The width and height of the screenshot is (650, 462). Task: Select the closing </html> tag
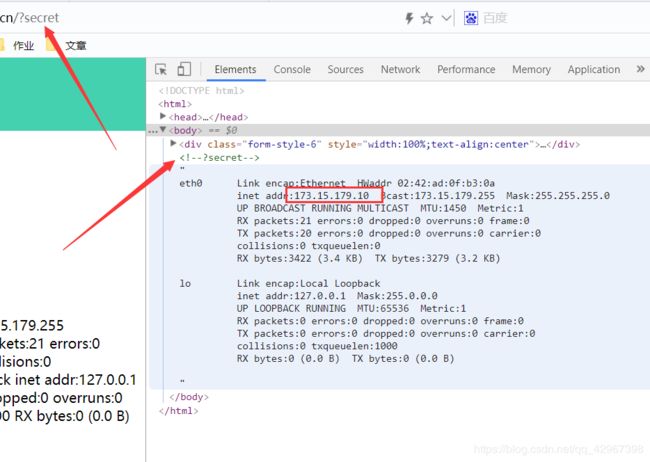click(178, 411)
